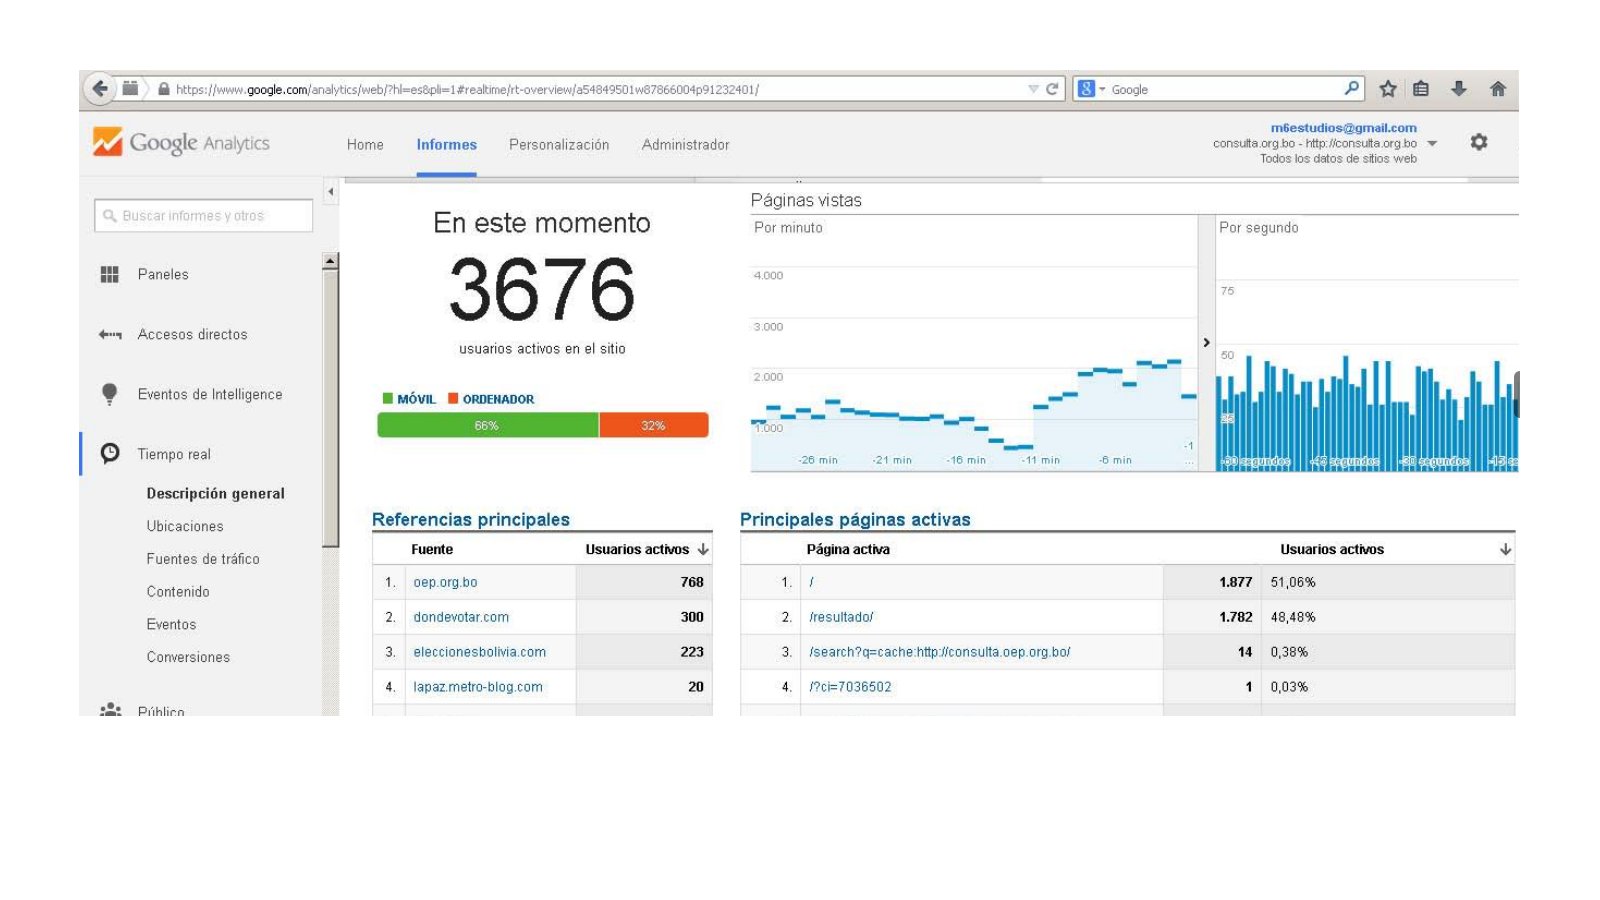Open the Home tab
1600x900 pixels.
365,145
